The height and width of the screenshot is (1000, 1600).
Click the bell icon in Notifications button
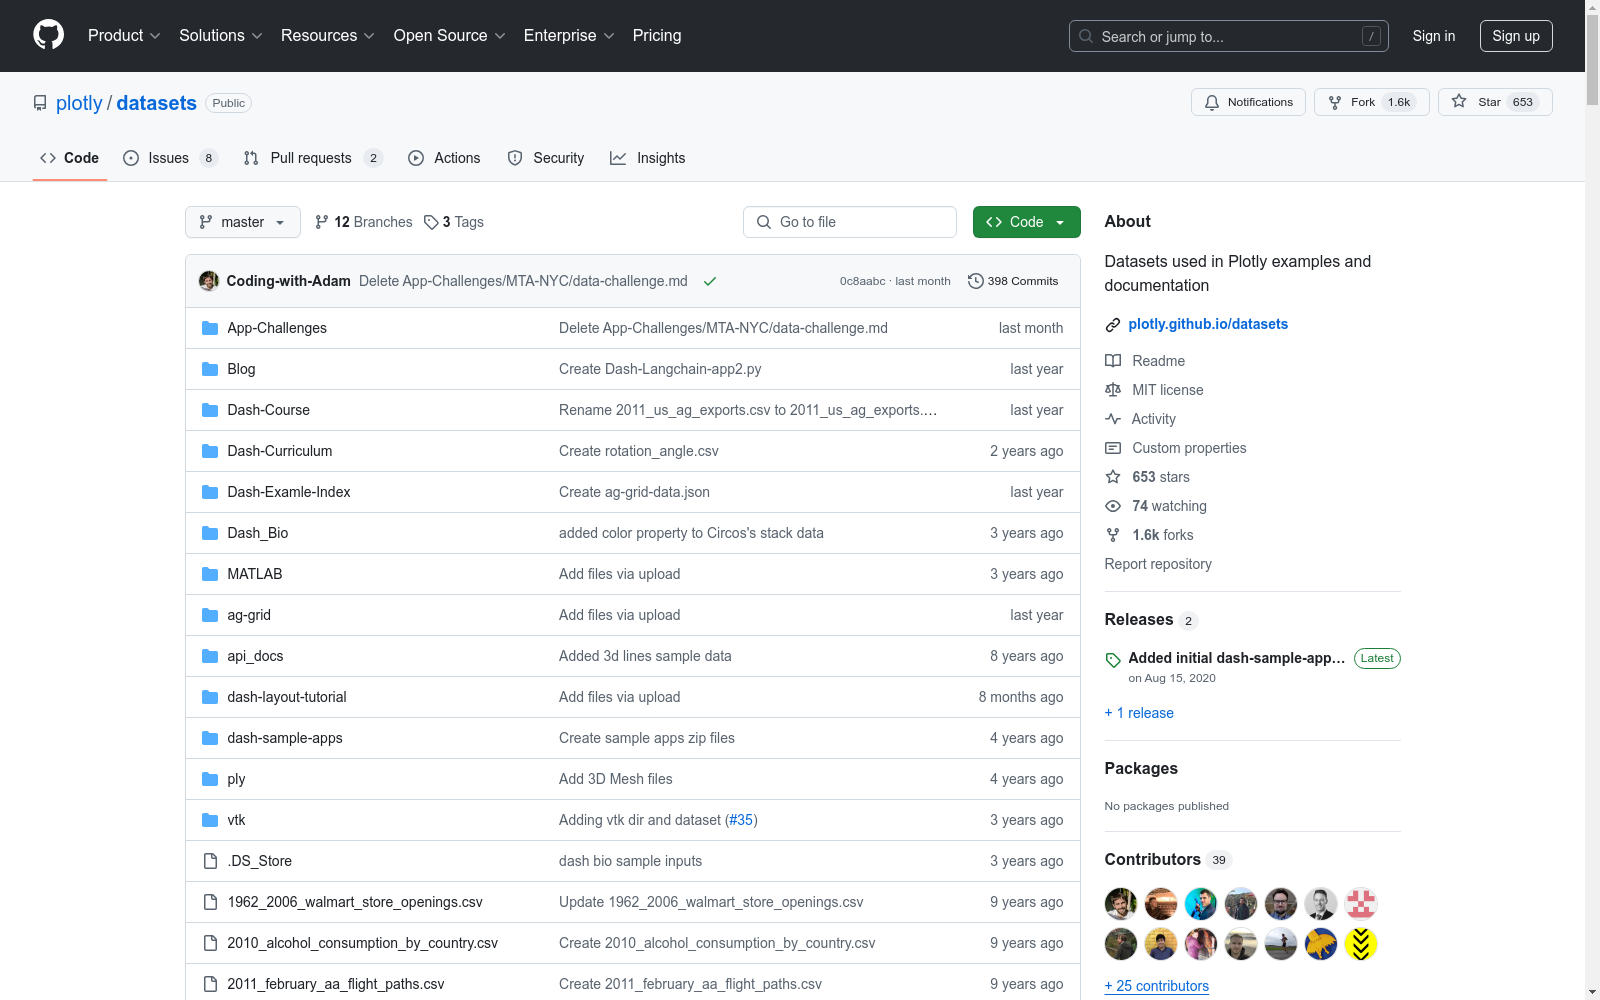[1212, 102]
